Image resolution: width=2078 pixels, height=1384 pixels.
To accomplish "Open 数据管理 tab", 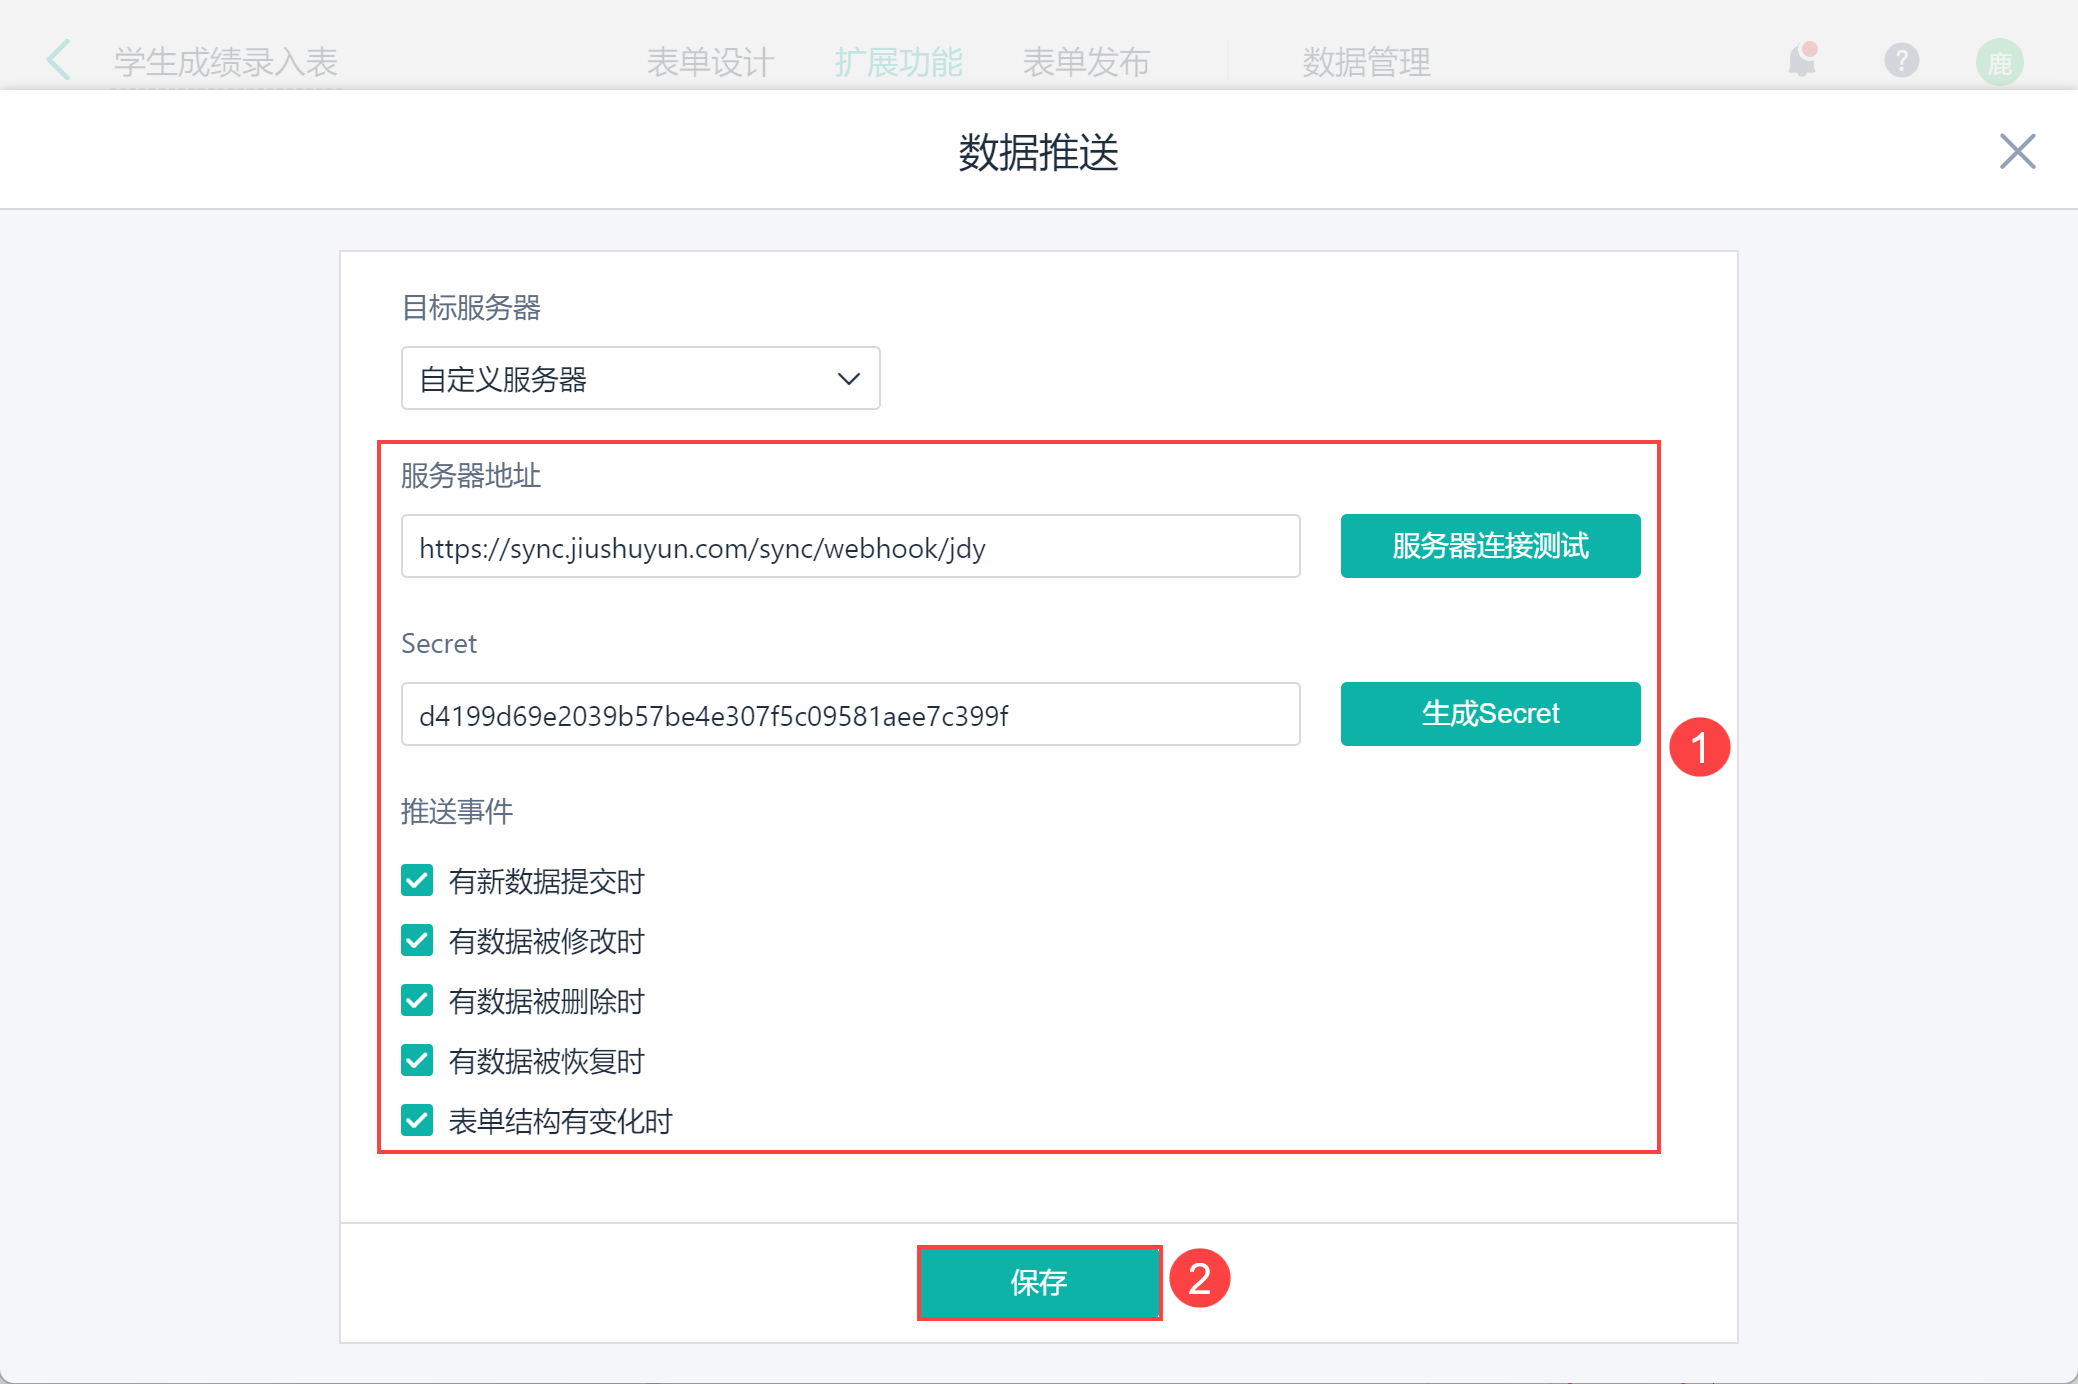I will coord(1366,62).
